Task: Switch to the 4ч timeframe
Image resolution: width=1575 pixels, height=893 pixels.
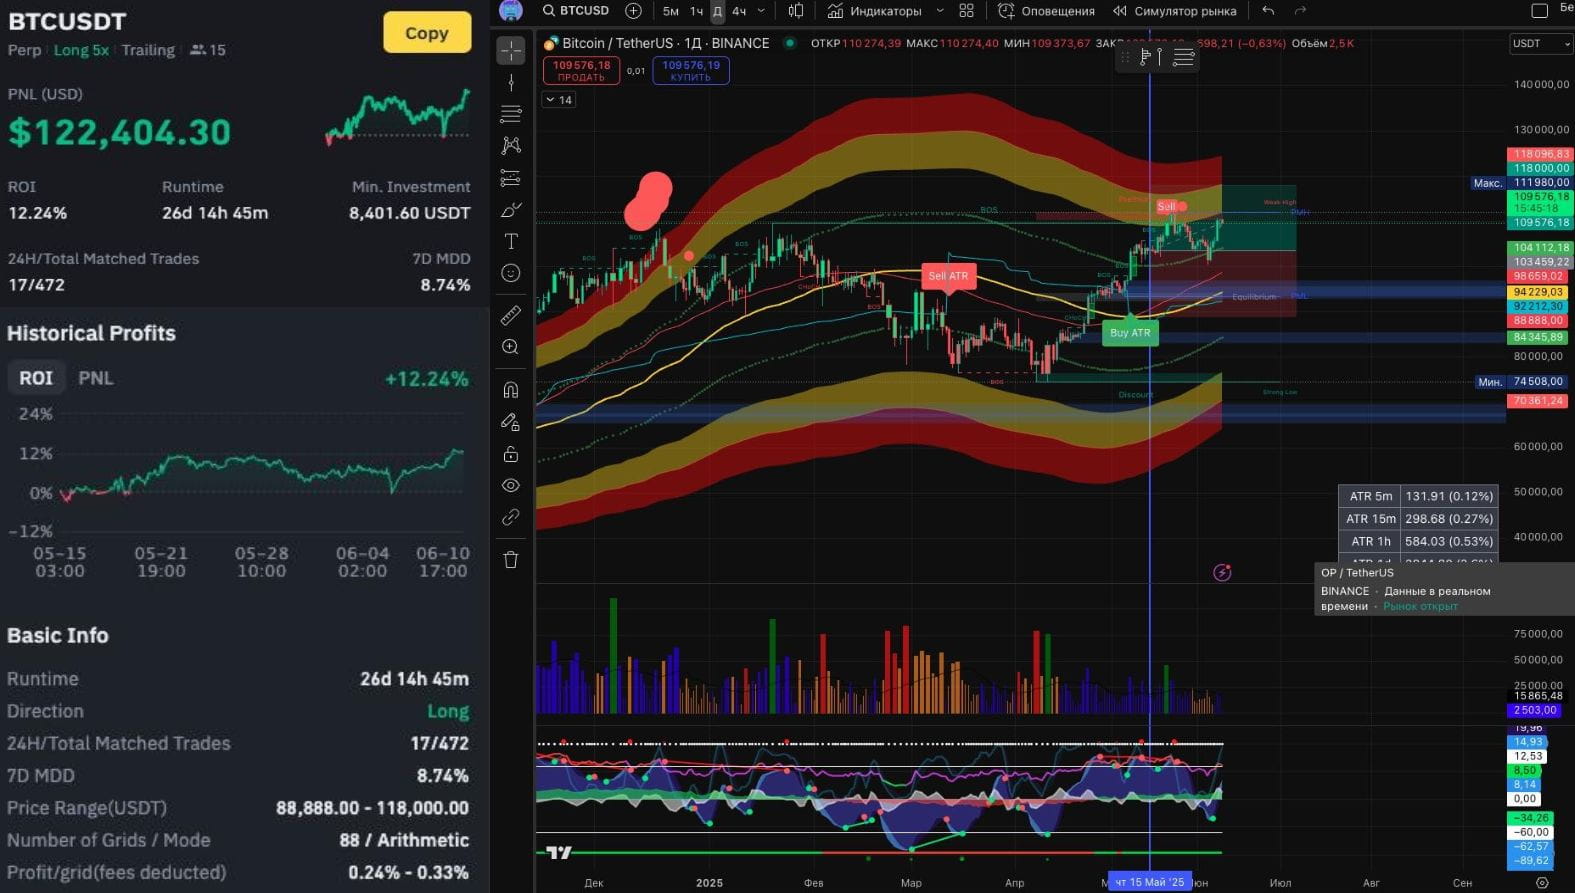Action: [x=739, y=11]
